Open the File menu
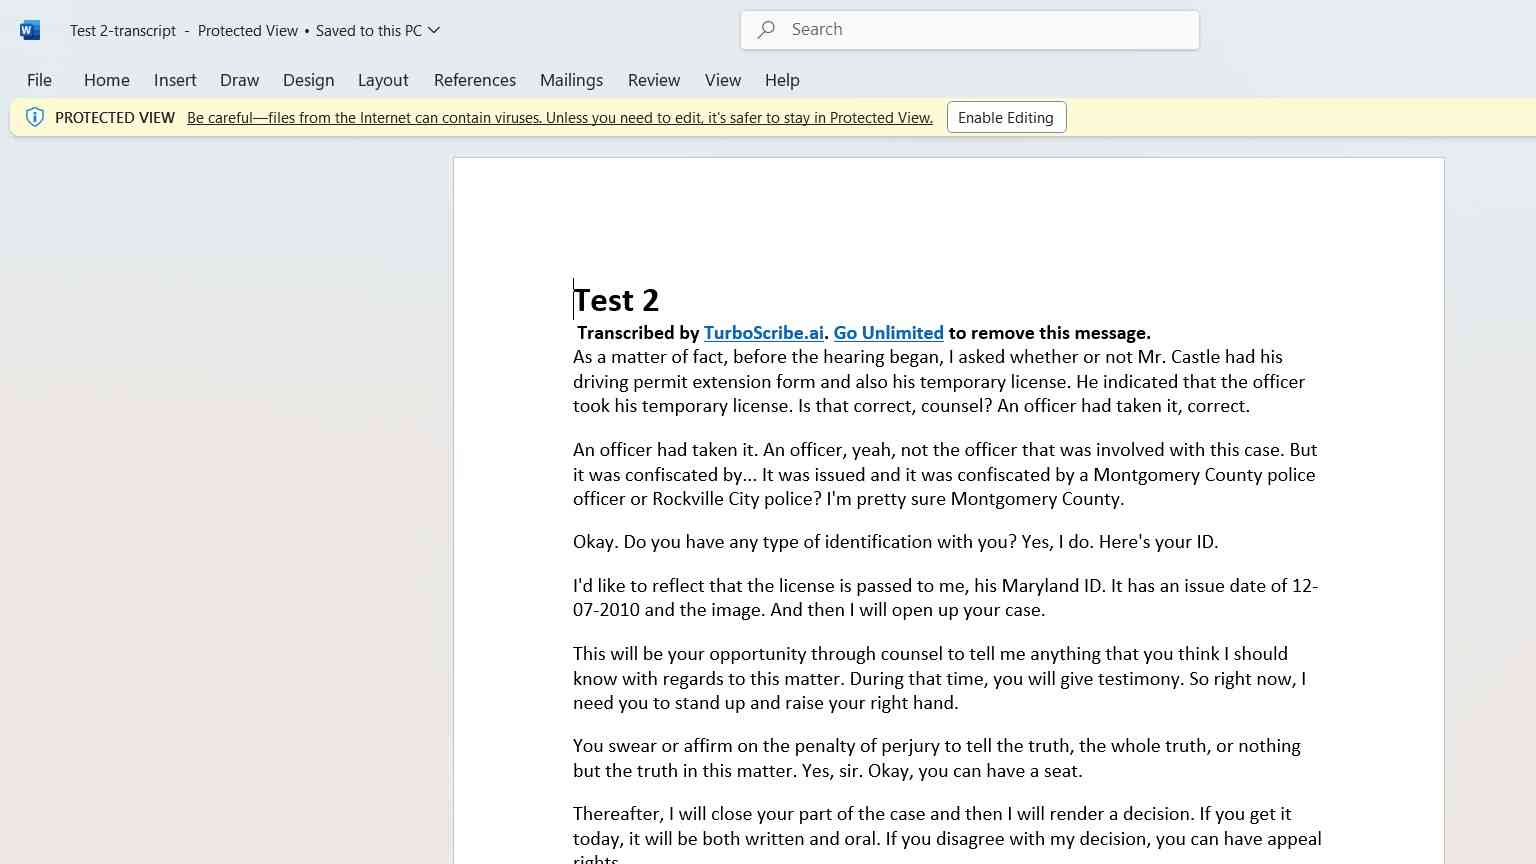1536x864 pixels. point(39,80)
